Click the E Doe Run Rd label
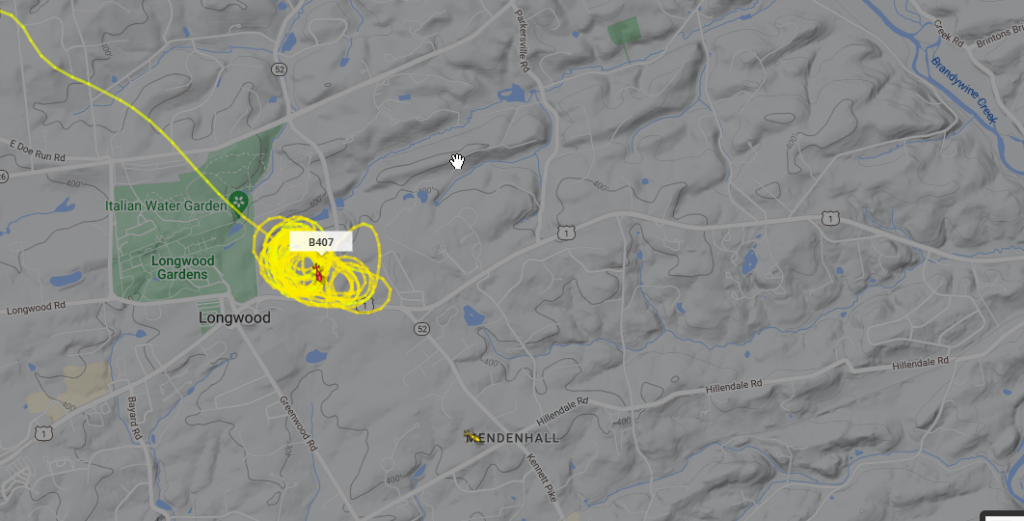The image size is (1024, 521). tap(37, 150)
